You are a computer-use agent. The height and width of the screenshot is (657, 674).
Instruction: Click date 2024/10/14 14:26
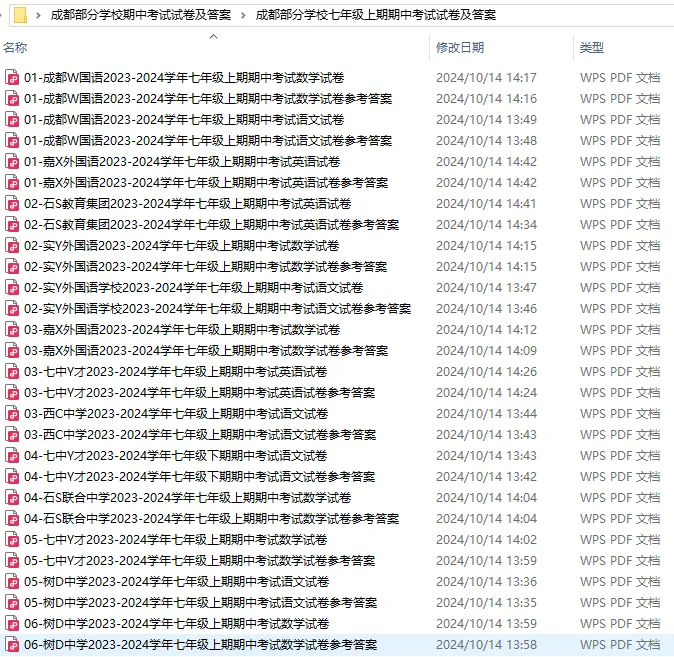(487, 371)
